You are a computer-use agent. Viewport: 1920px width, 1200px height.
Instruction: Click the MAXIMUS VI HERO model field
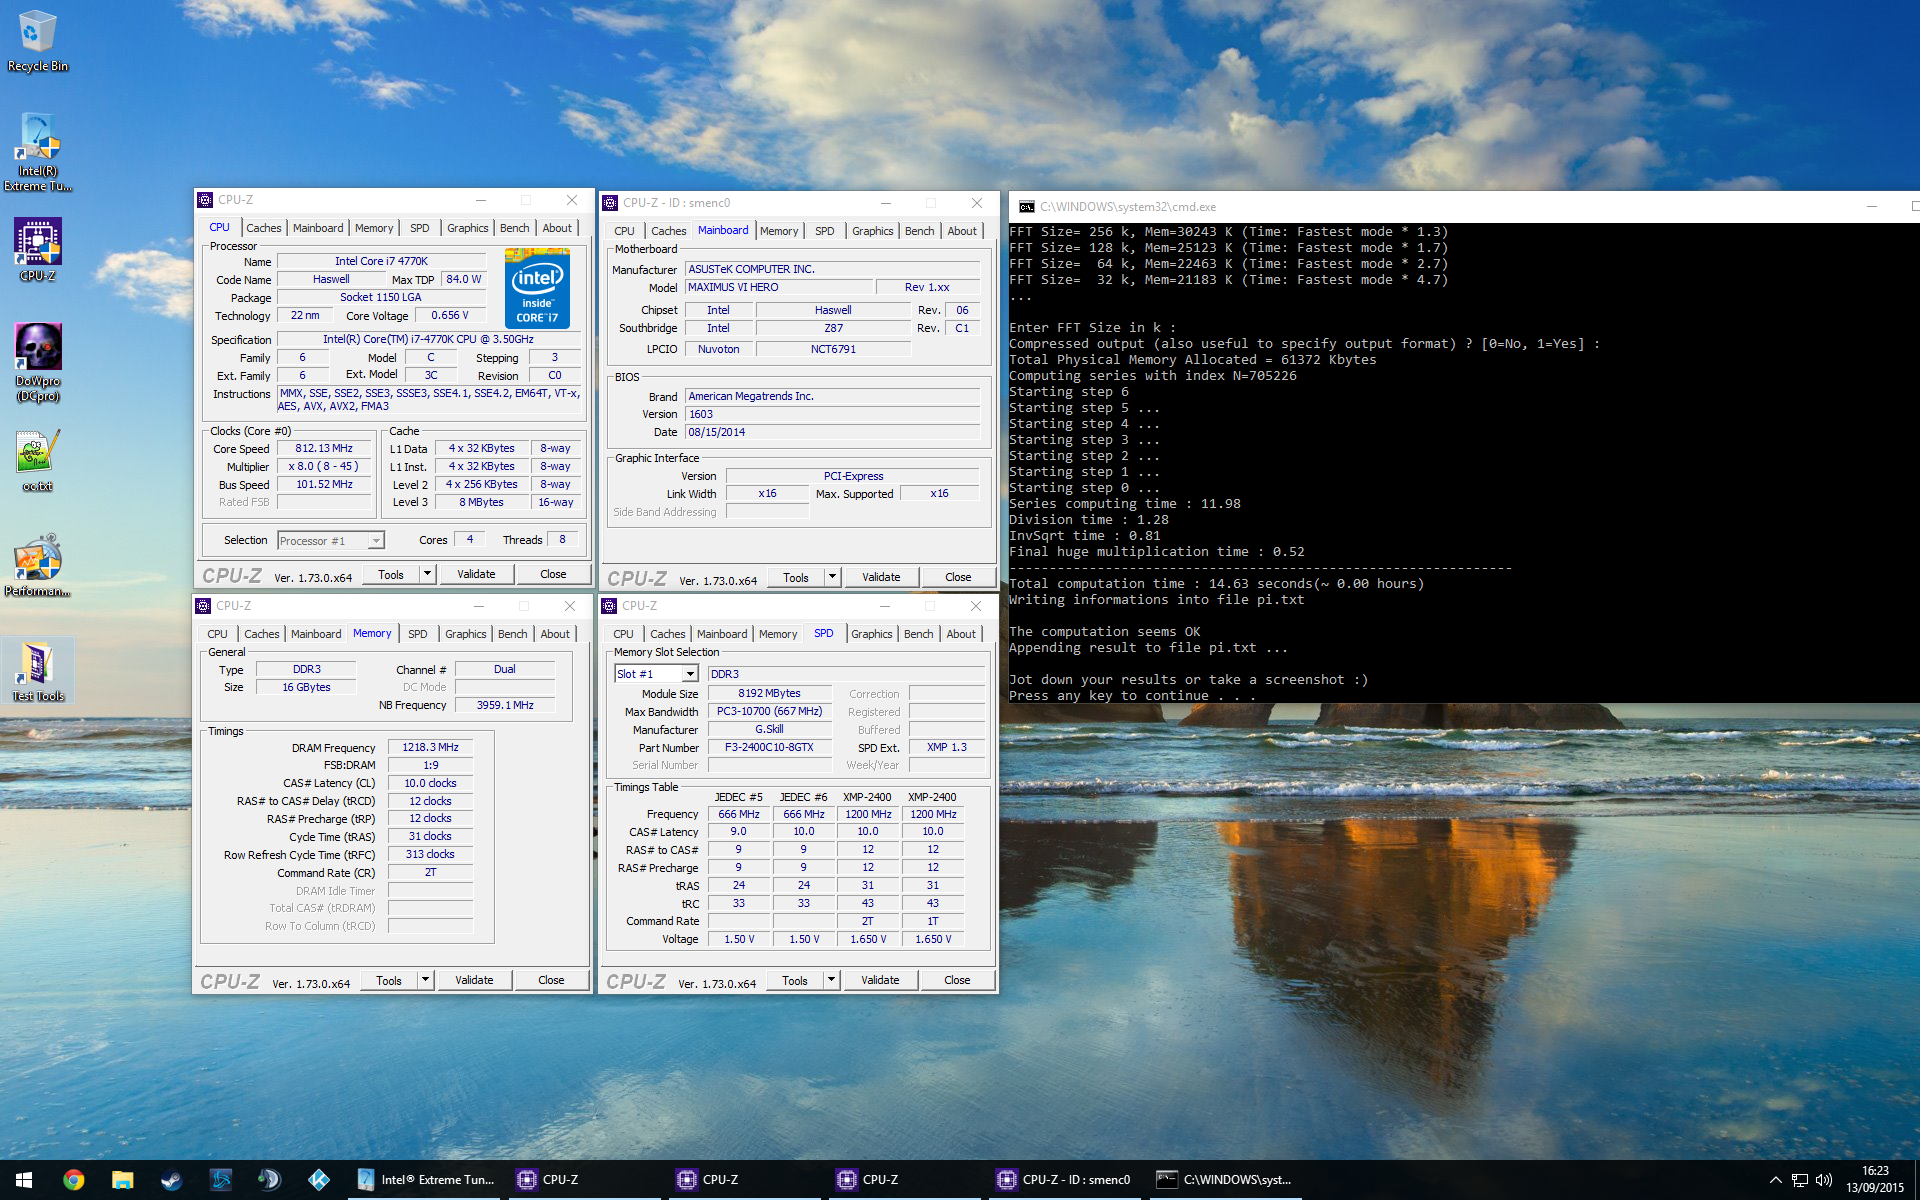click(x=778, y=287)
